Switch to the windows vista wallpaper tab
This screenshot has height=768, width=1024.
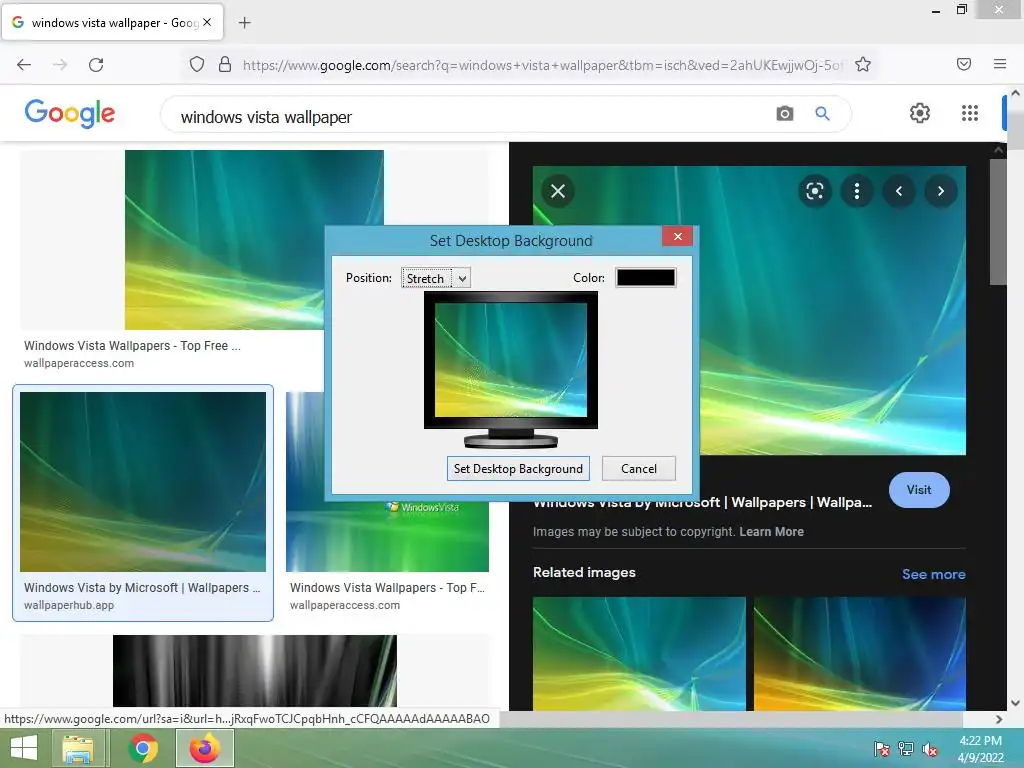[114, 22]
